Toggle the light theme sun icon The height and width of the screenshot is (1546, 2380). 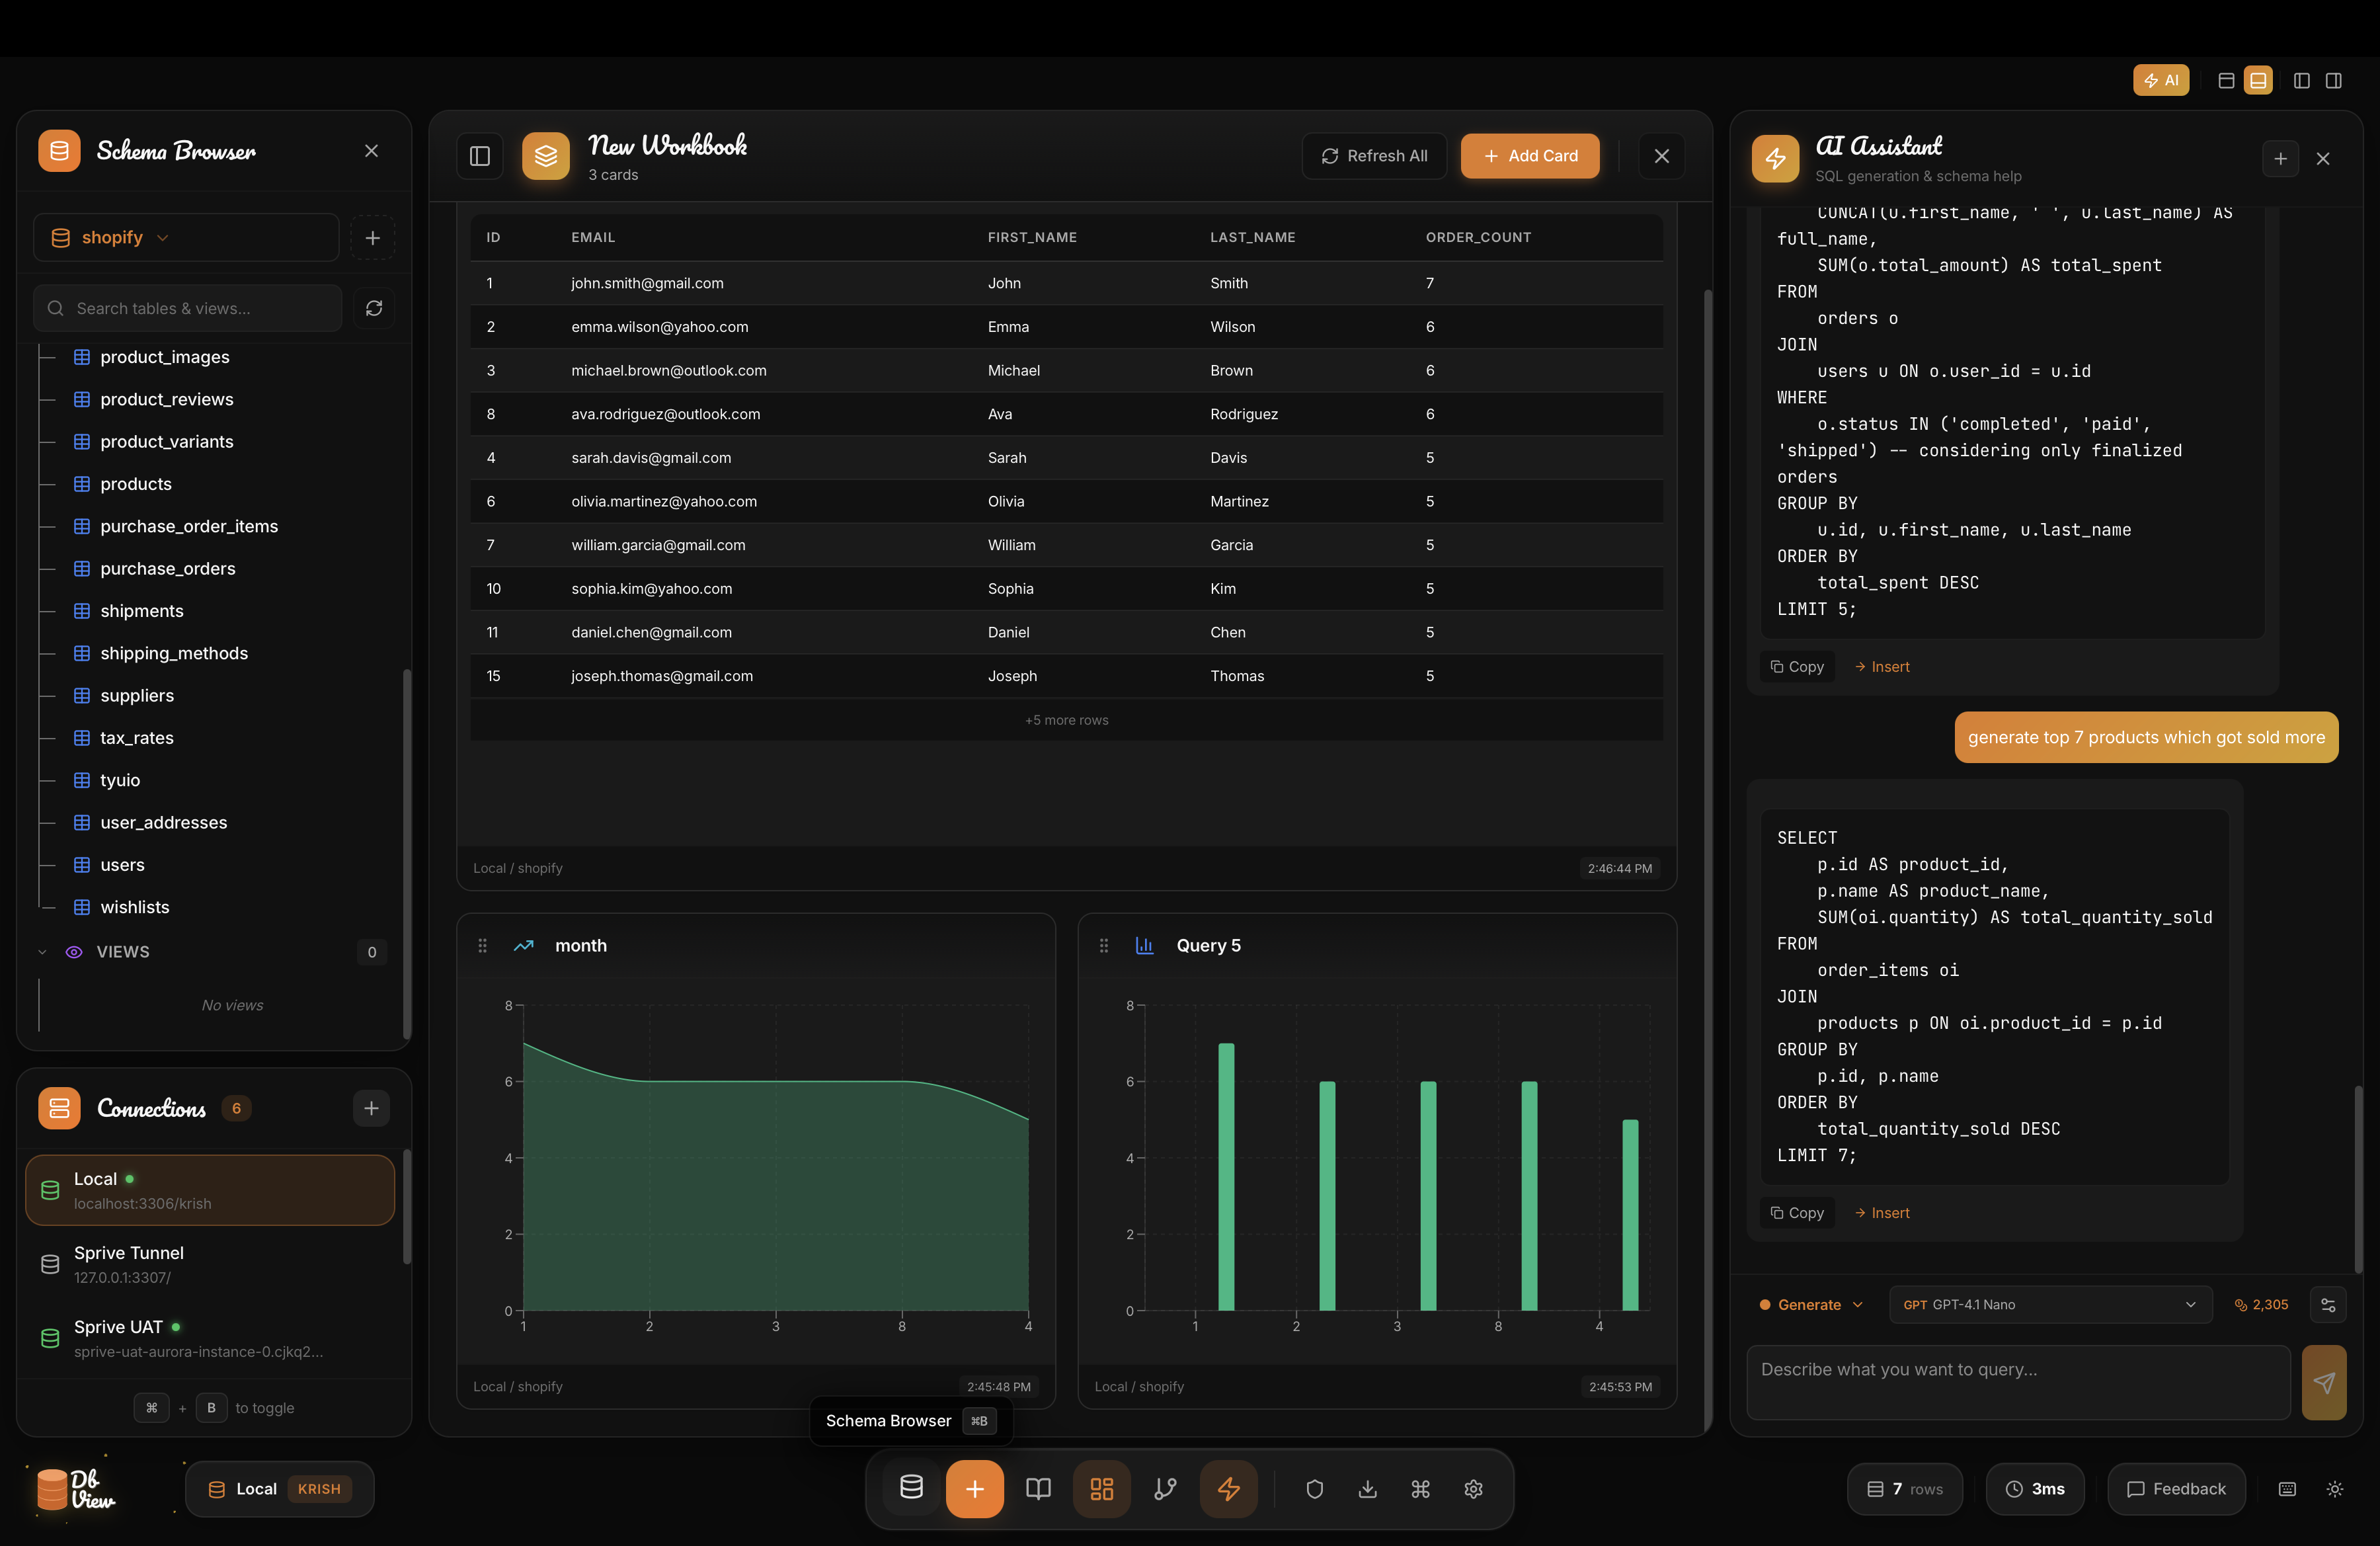pyautogui.click(x=2336, y=1489)
